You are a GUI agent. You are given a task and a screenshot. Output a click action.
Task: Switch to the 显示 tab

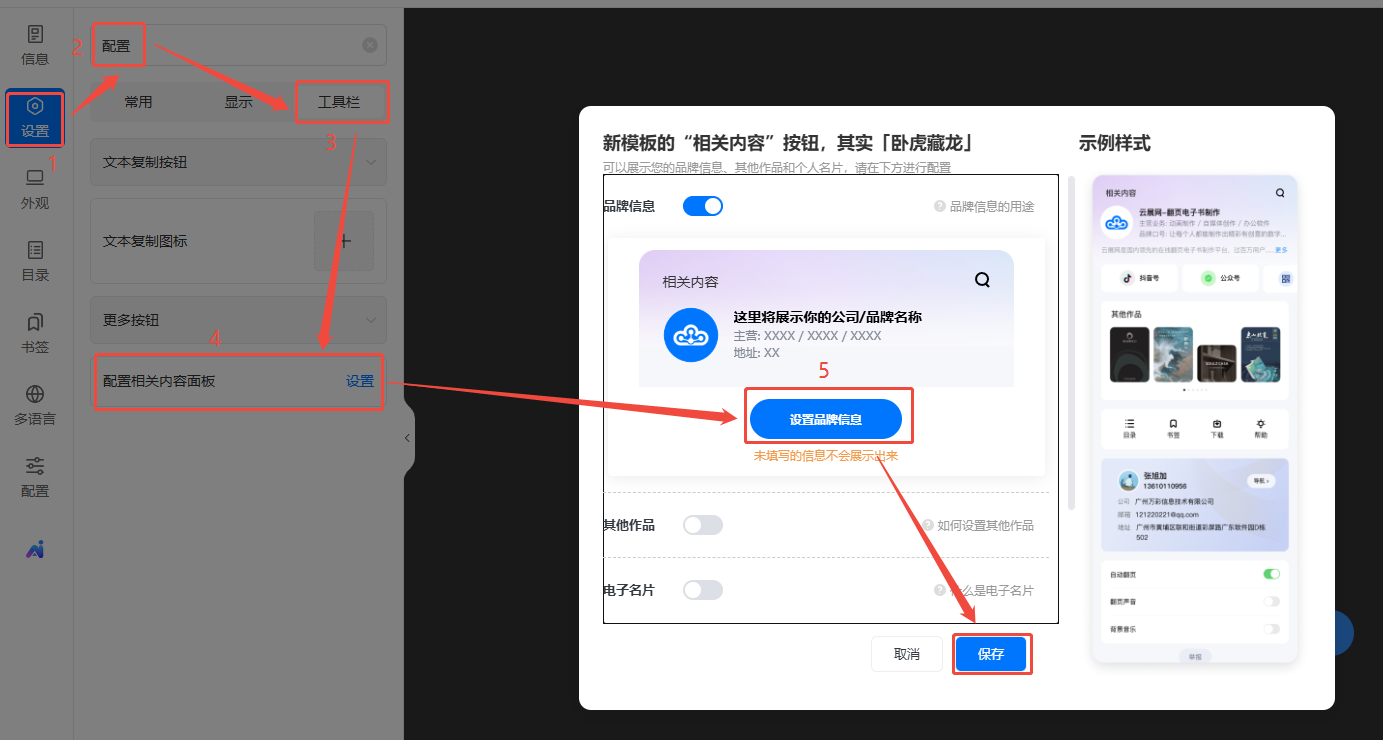pyautogui.click(x=238, y=102)
